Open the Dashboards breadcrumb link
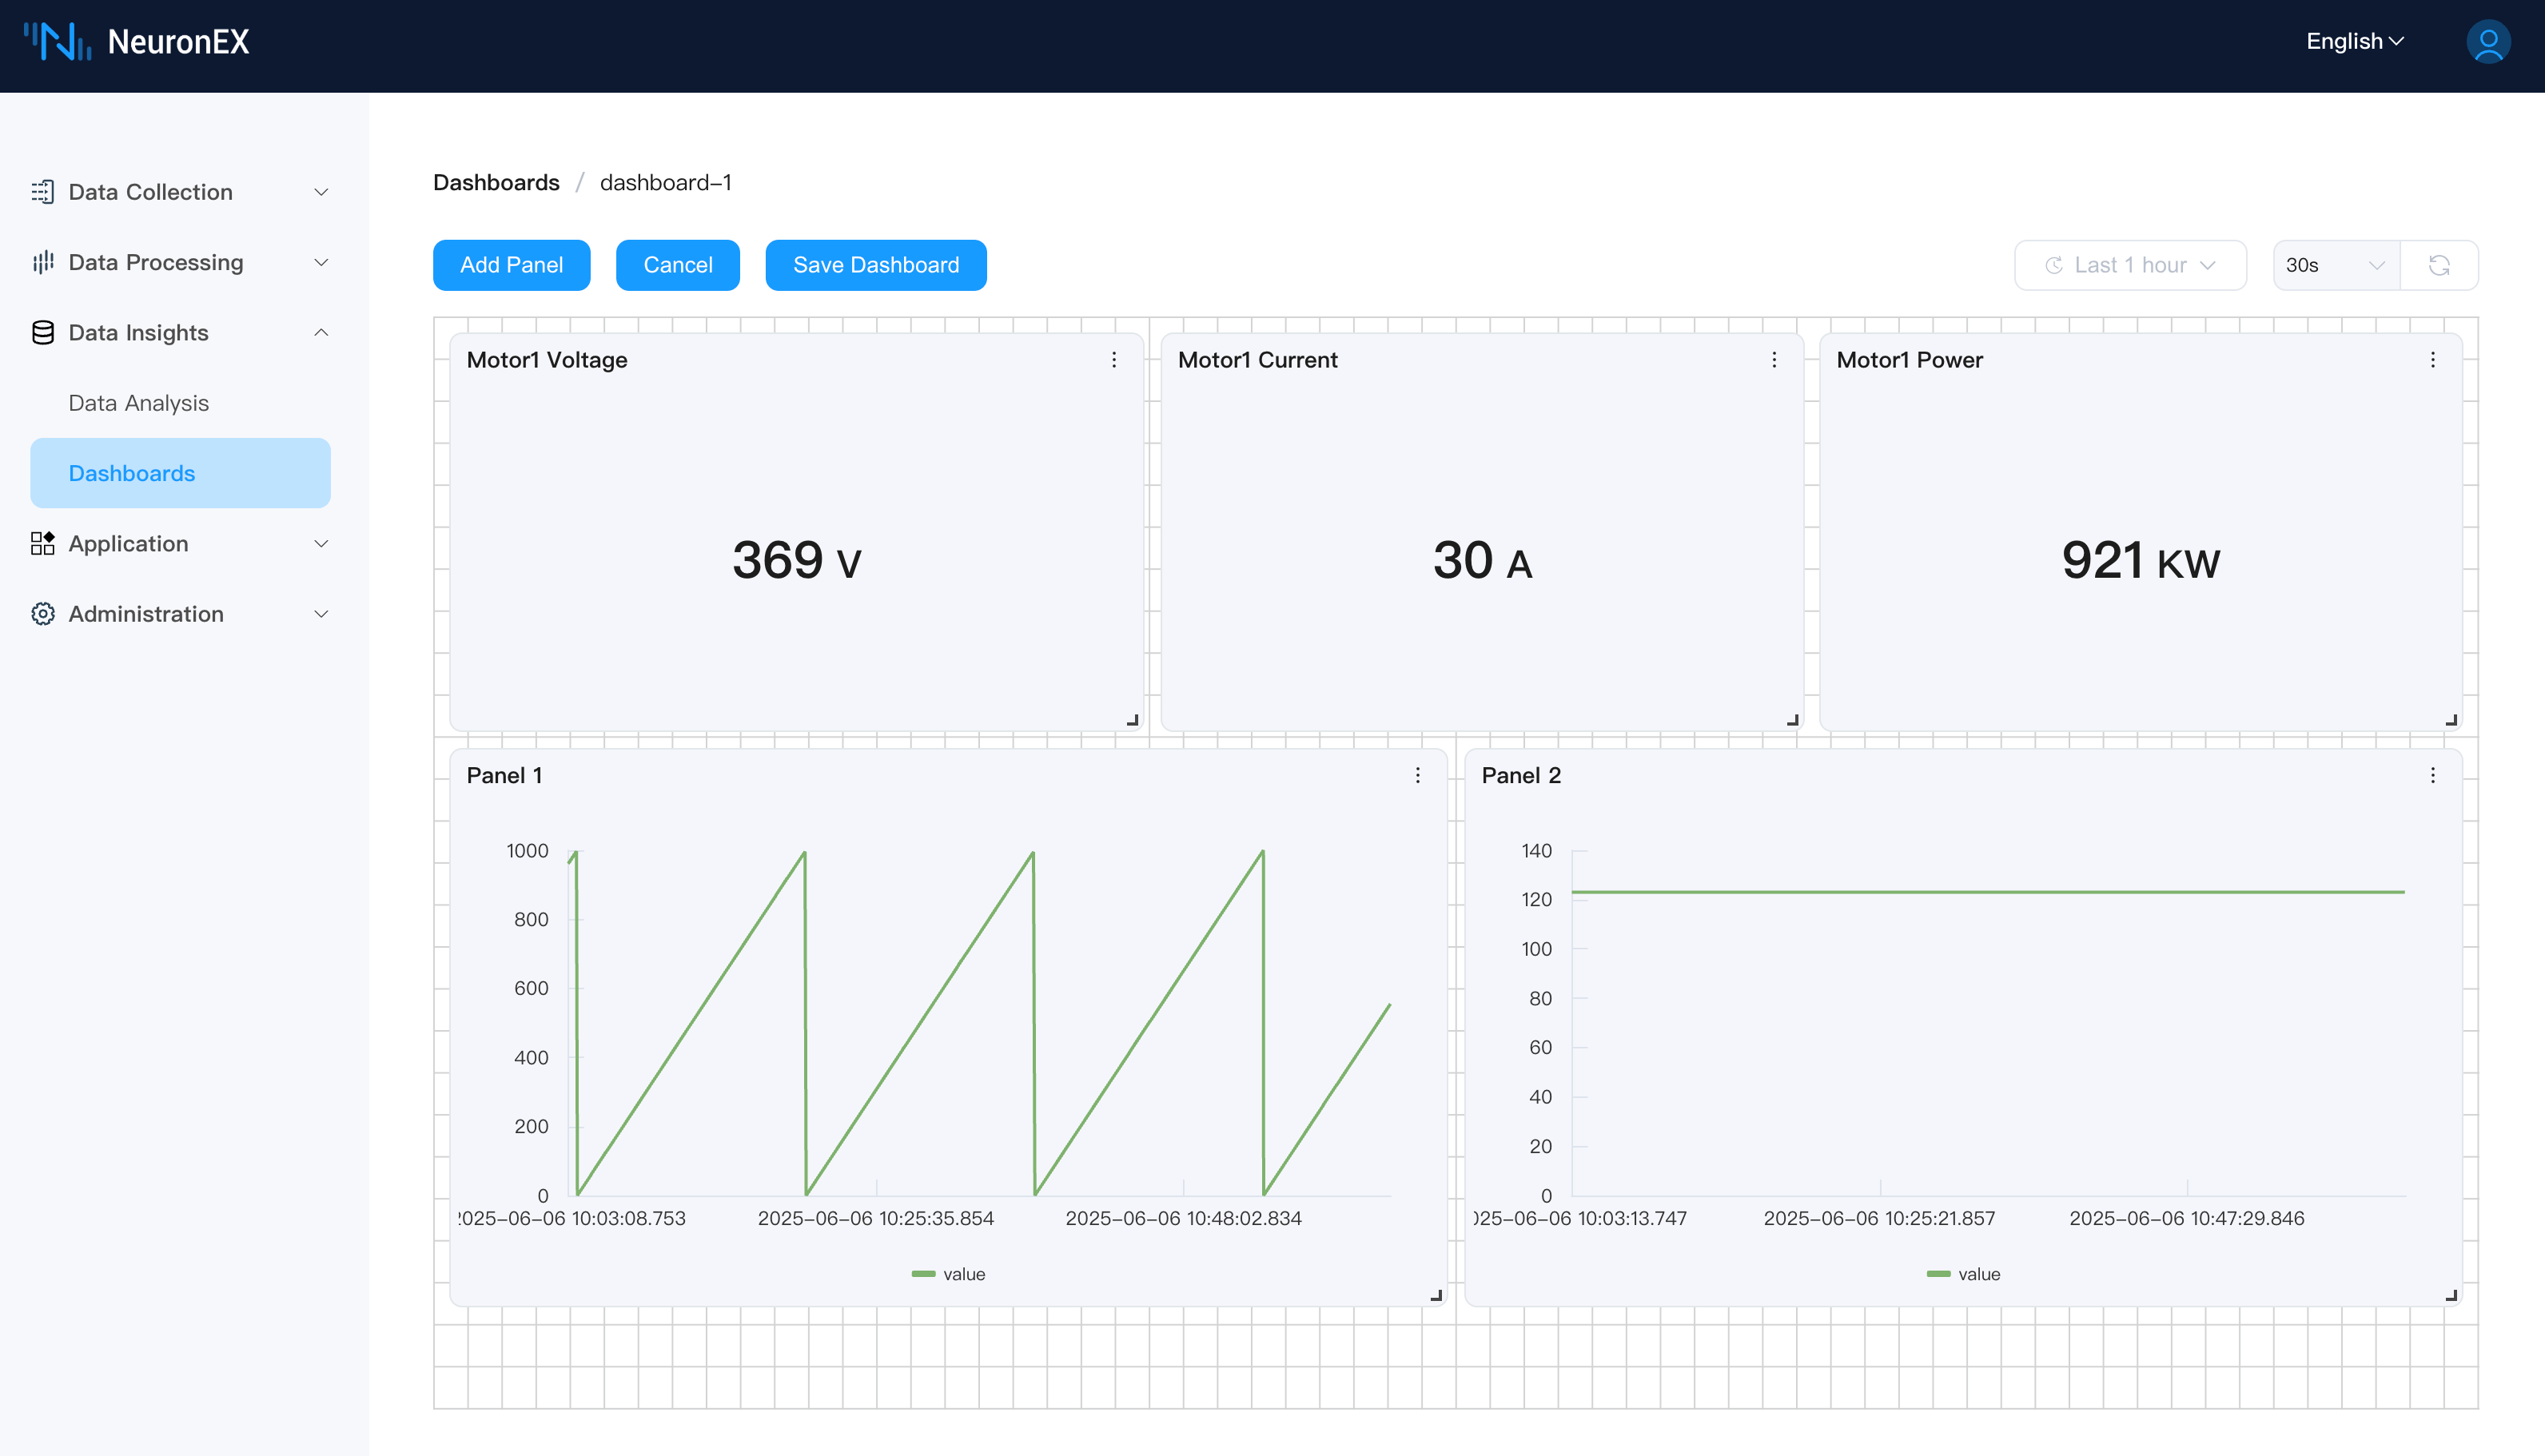Image resolution: width=2545 pixels, height=1456 pixels. 496,182
